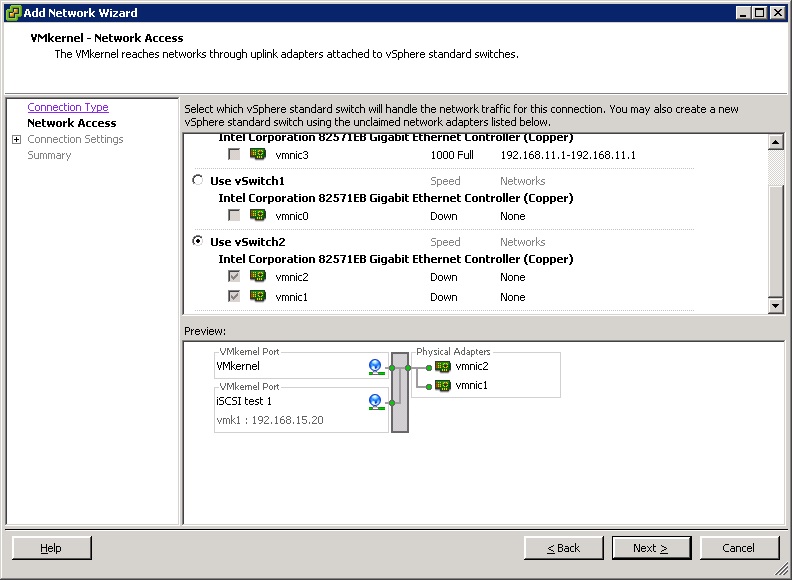Click the iSCSI test 1 port globe icon

pos(376,402)
